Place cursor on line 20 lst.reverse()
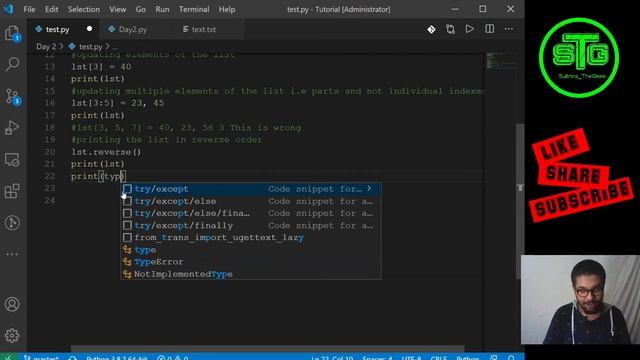This screenshot has width=640, height=360. pyautogui.click(x=106, y=152)
